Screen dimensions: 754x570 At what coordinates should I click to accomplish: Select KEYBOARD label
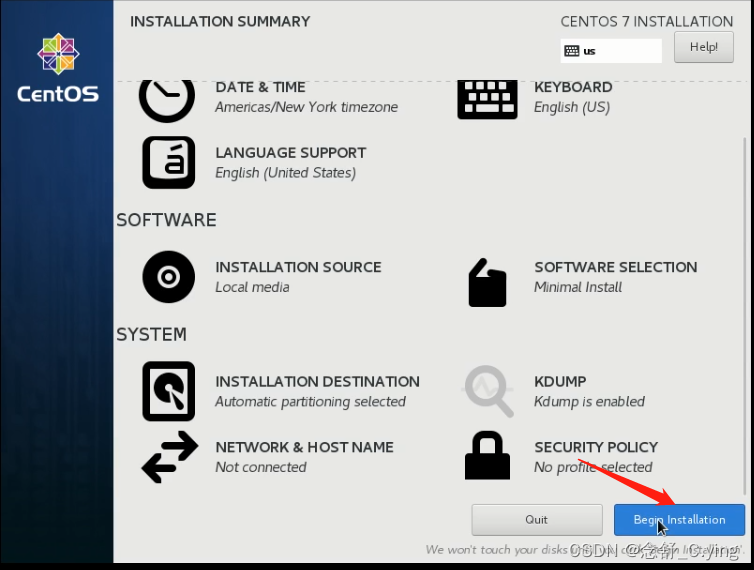pyautogui.click(x=573, y=87)
